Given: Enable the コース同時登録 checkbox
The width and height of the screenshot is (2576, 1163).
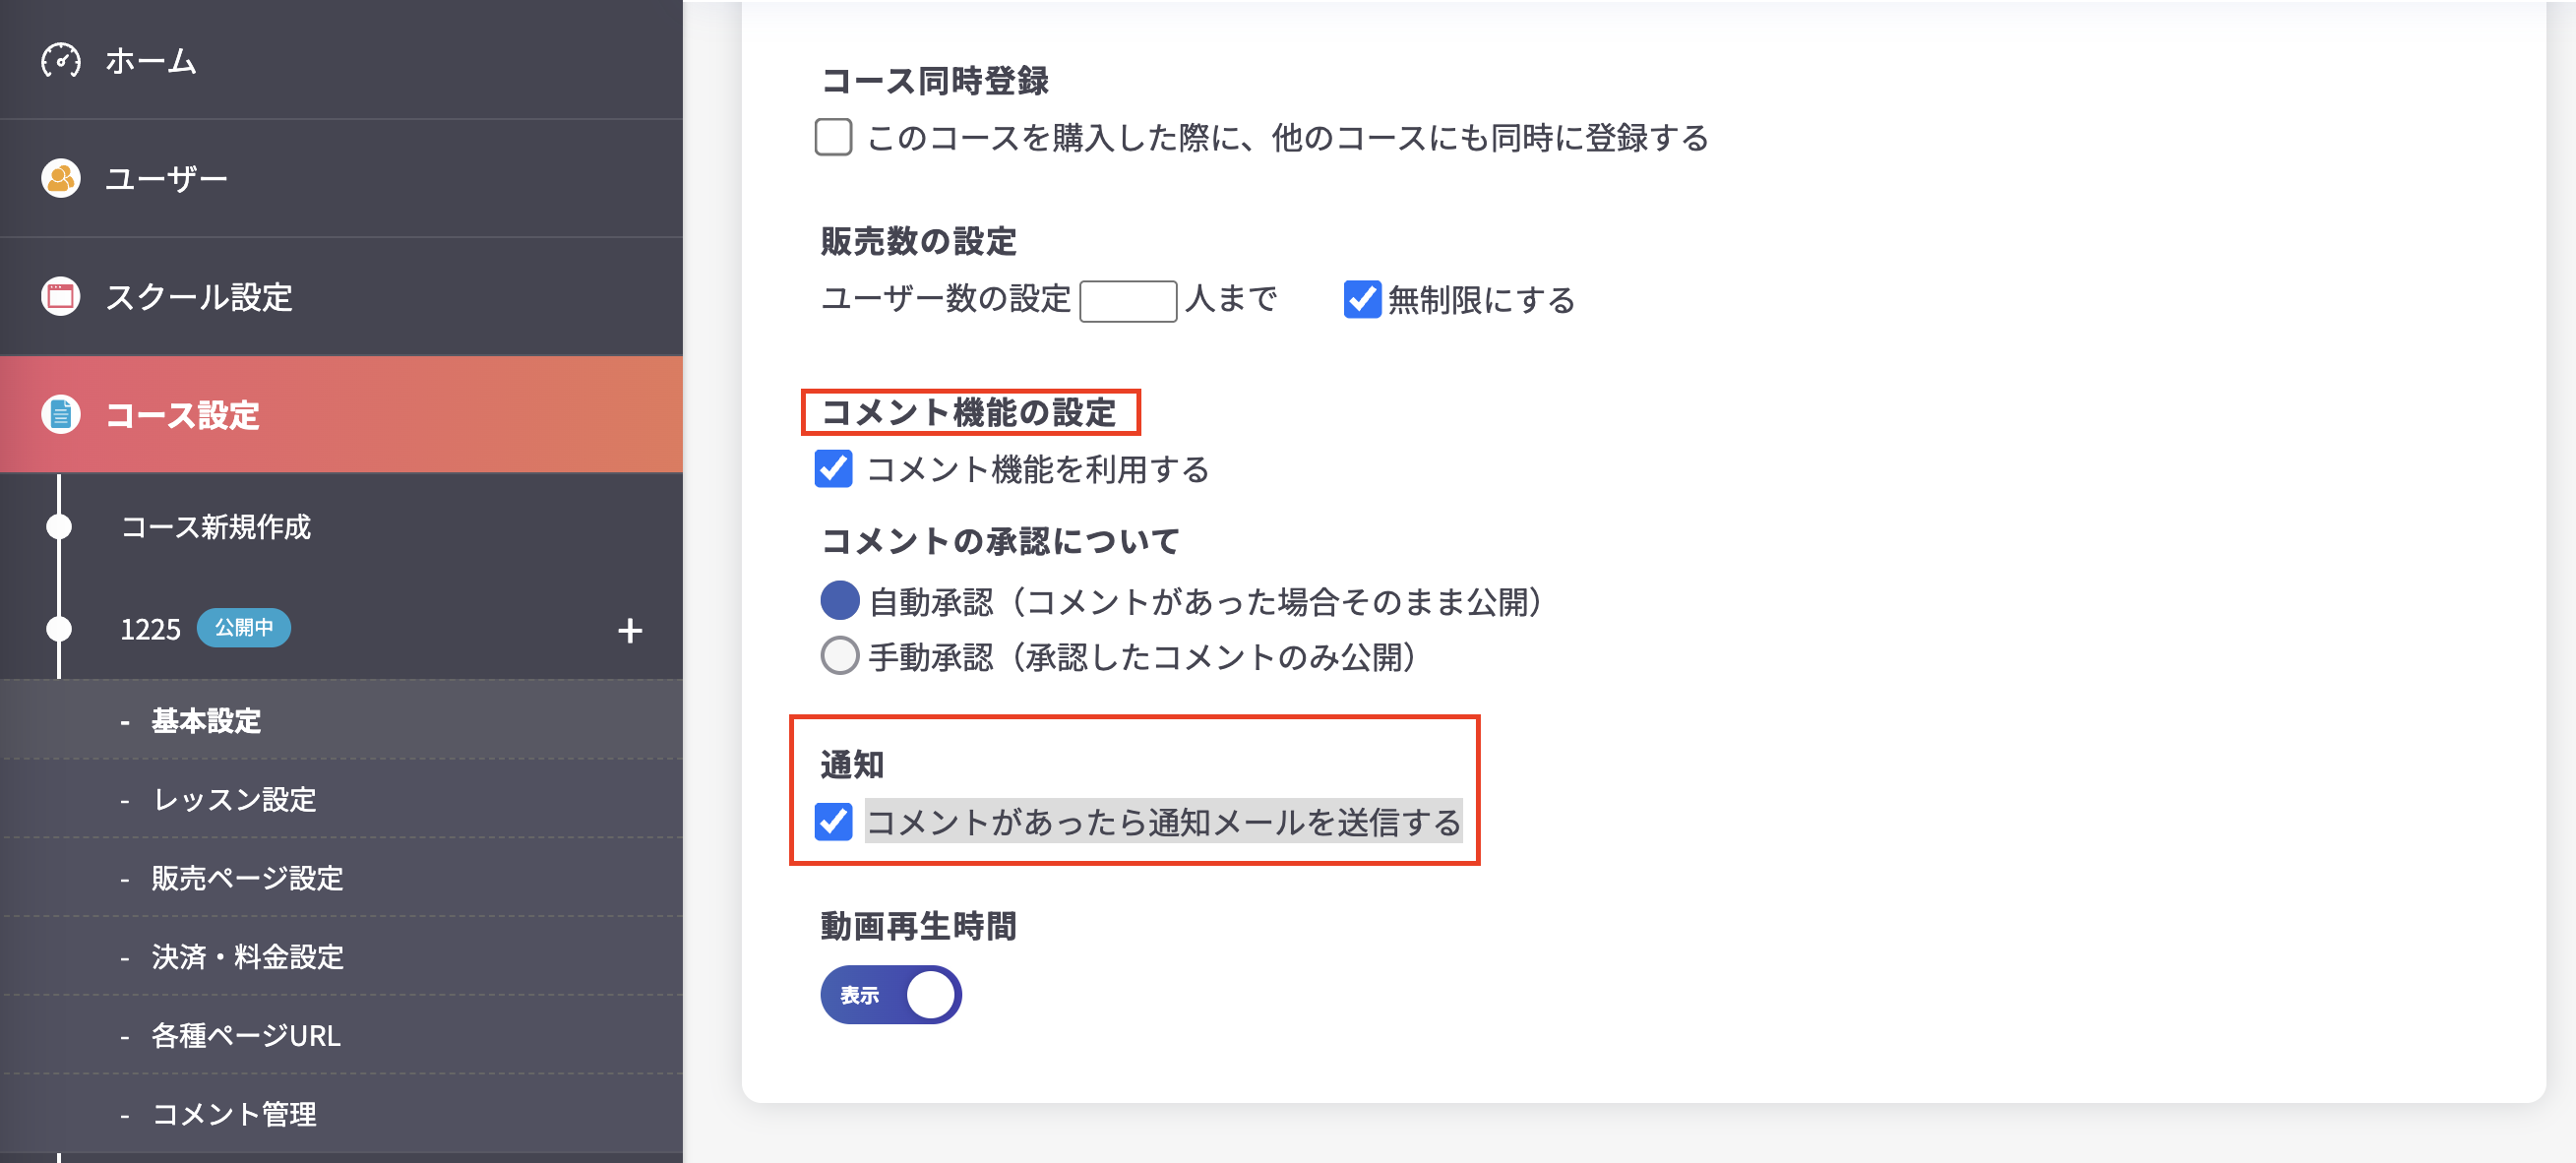Looking at the screenshot, I should click(833, 139).
